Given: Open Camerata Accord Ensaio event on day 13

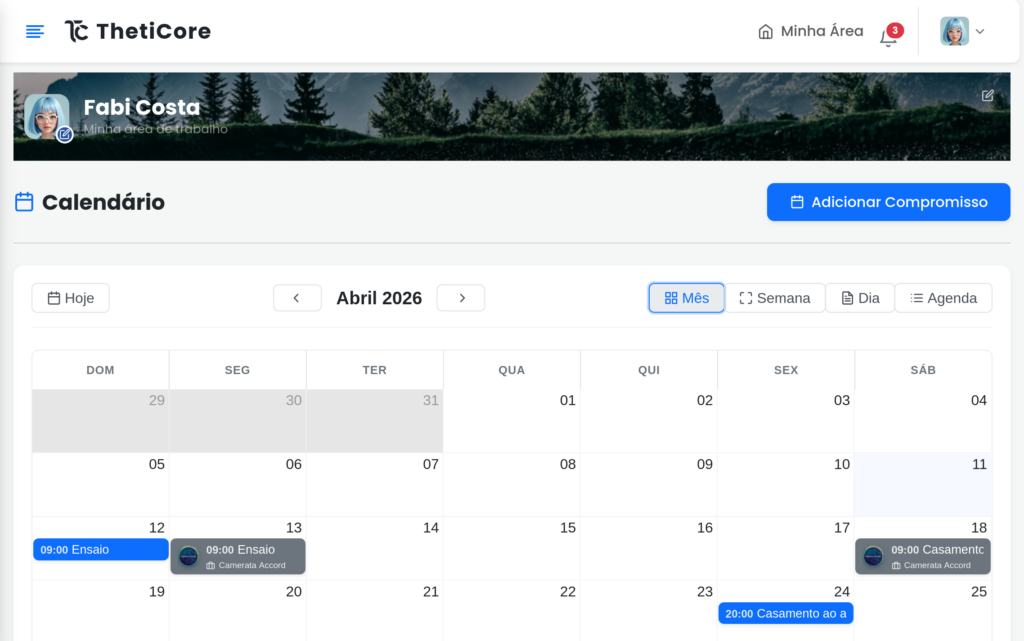Looking at the screenshot, I should [238, 557].
